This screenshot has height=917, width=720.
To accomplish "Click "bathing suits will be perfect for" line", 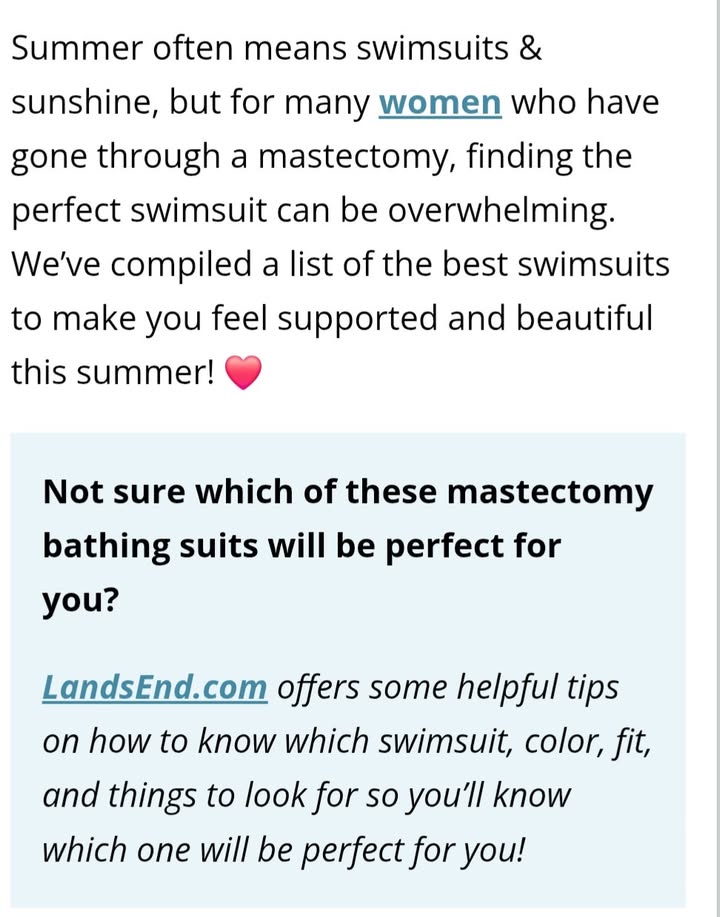I will click(302, 546).
